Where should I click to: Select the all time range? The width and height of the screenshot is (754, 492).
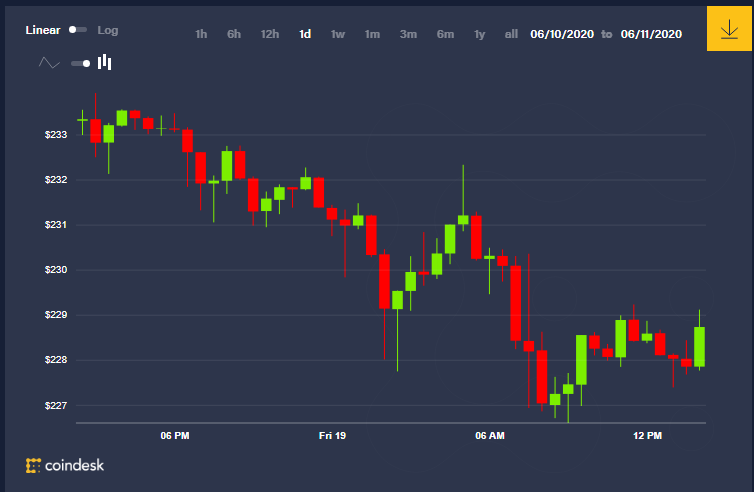(511, 34)
